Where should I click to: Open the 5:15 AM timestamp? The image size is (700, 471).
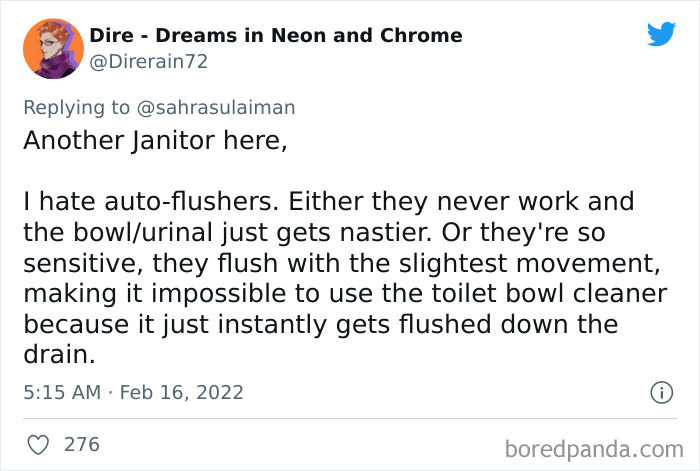pyautogui.click(x=62, y=392)
